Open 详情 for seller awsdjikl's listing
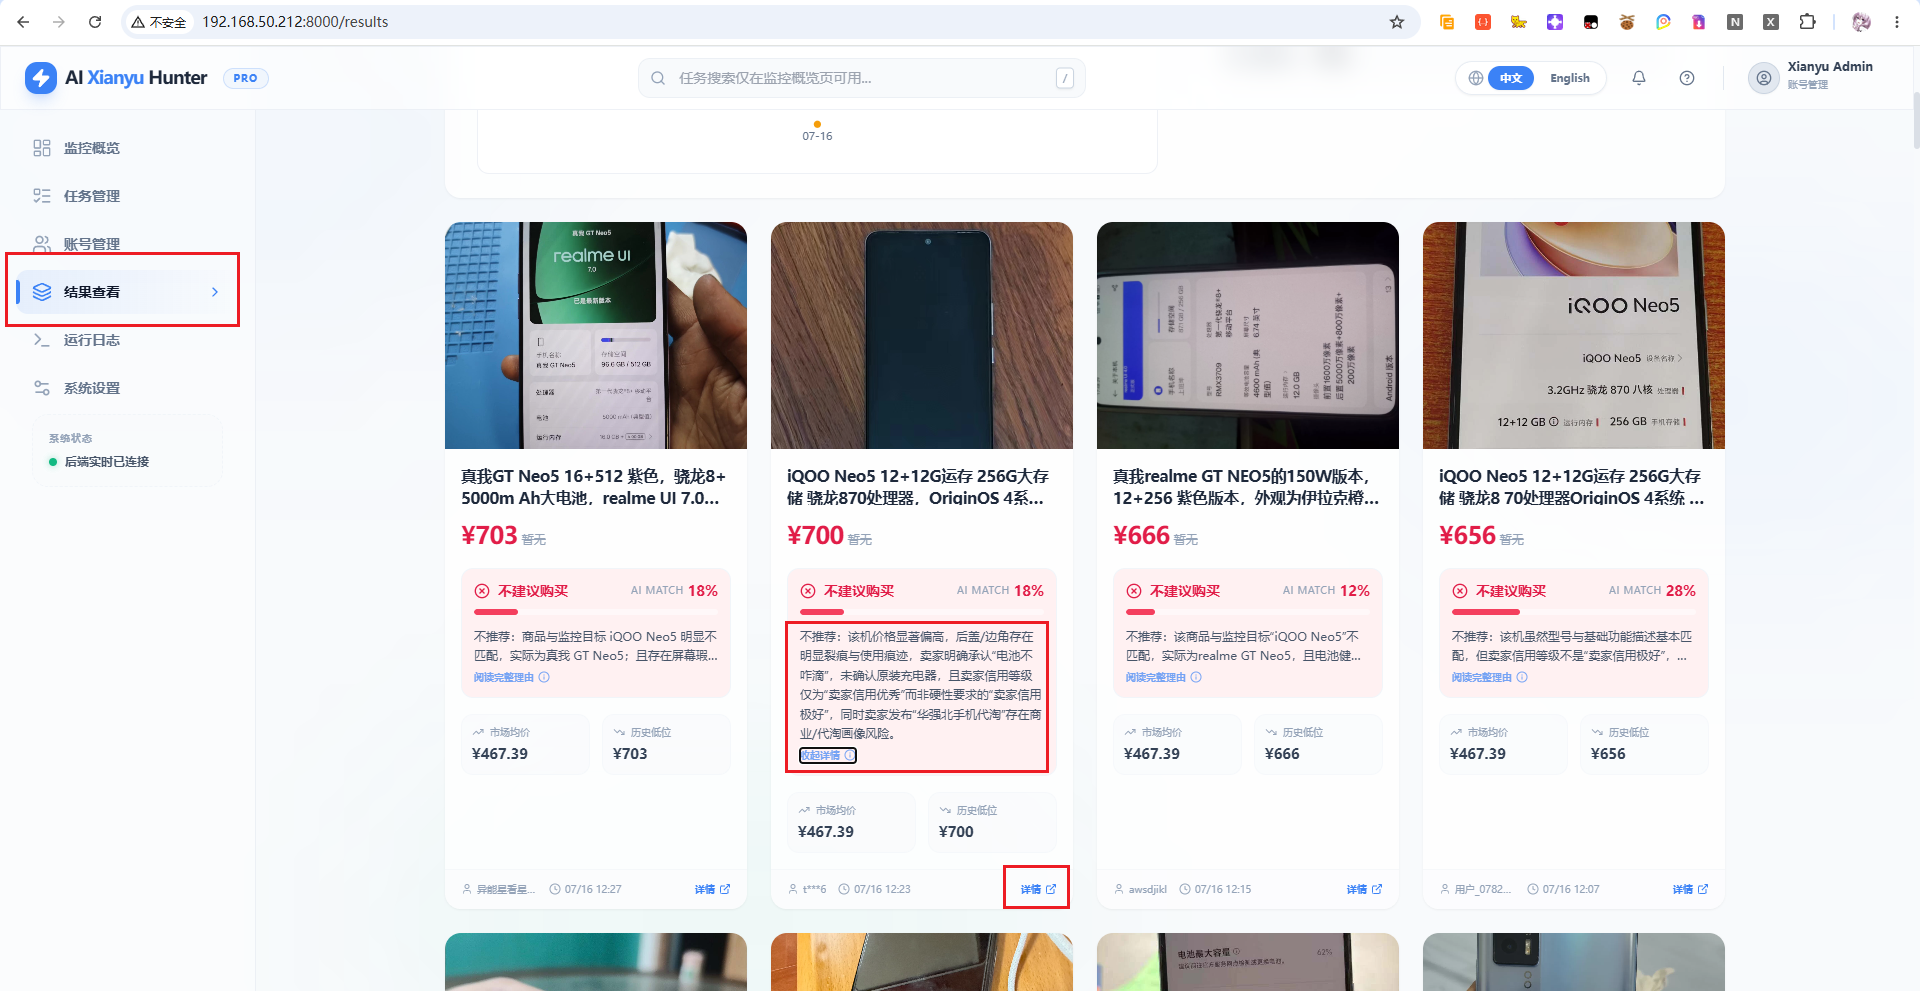 point(1364,889)
